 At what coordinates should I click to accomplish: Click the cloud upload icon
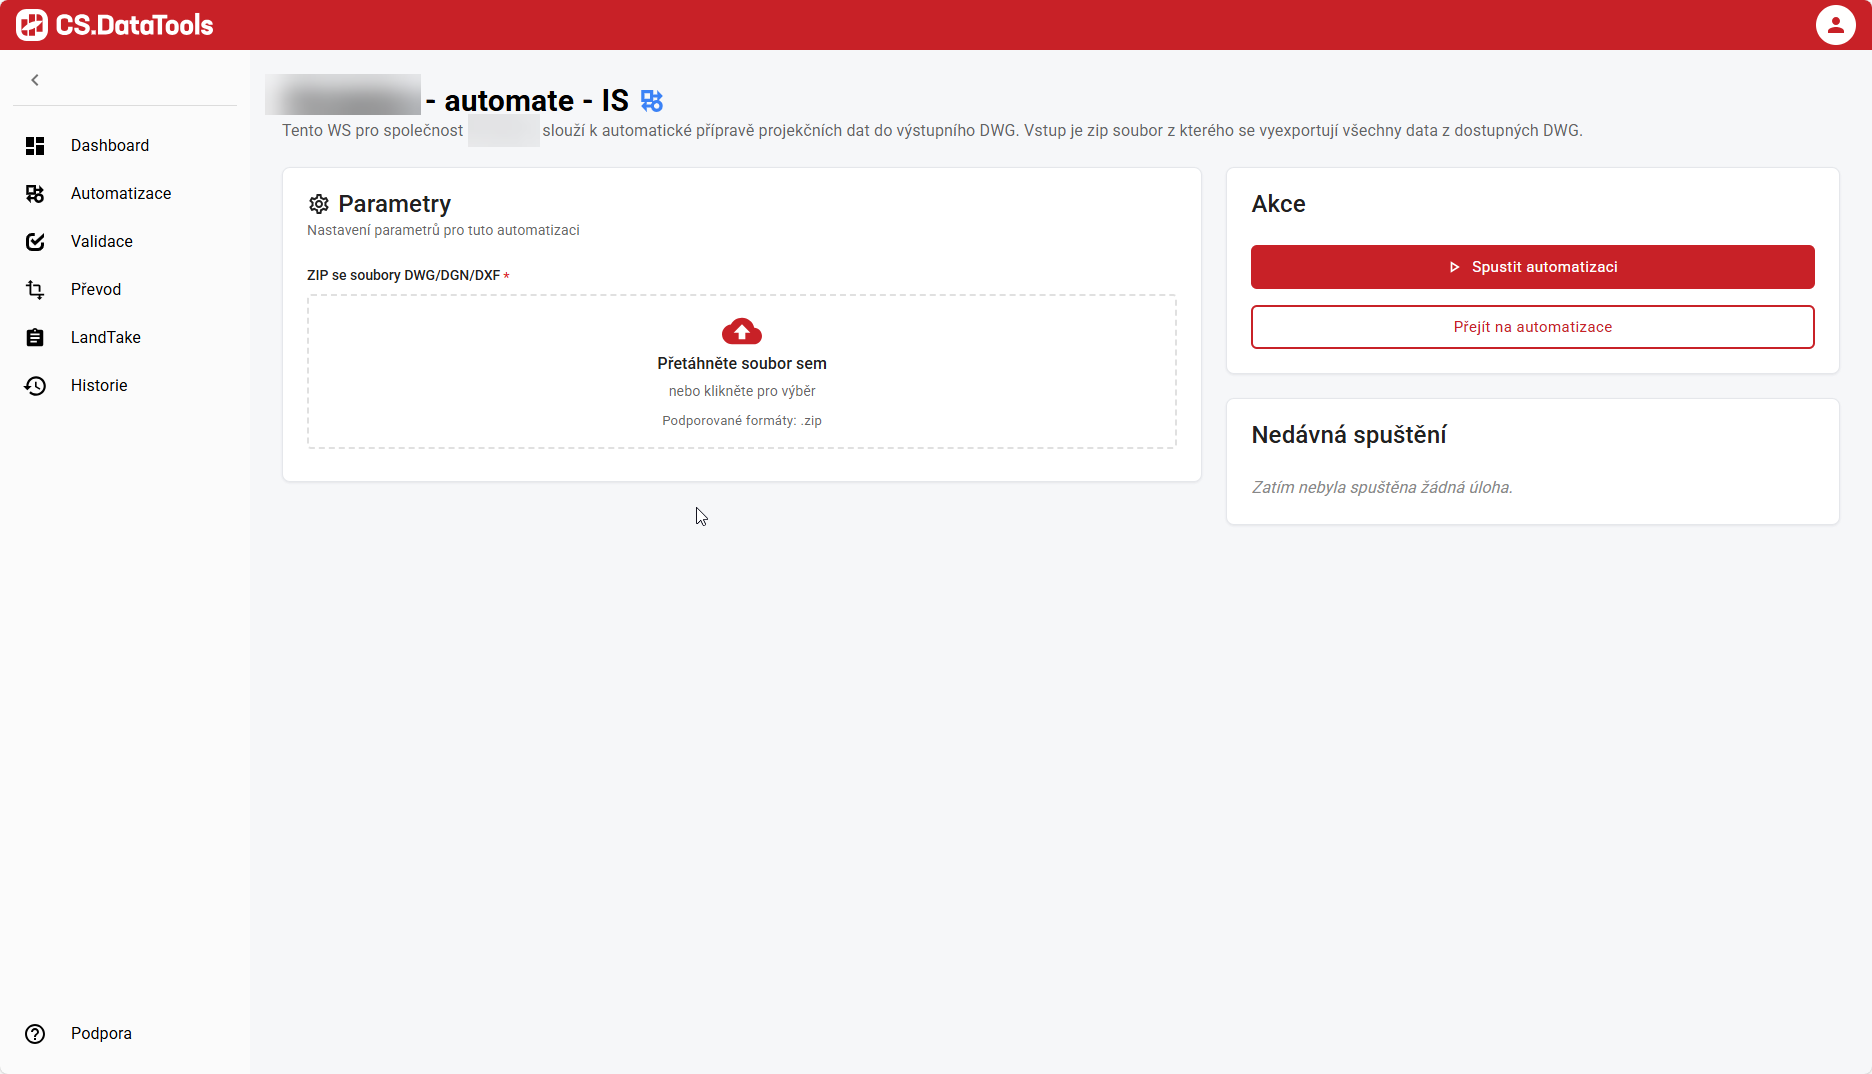coord(742,331)
